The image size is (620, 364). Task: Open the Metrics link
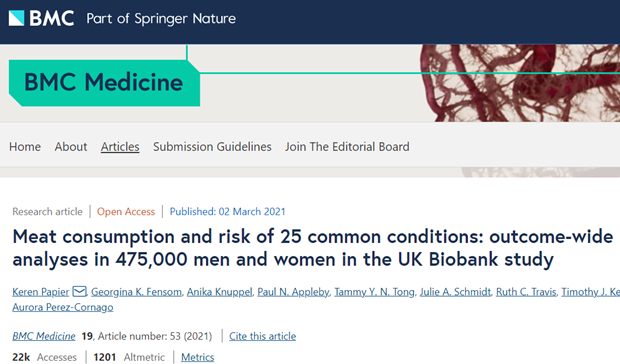(197, 357)
